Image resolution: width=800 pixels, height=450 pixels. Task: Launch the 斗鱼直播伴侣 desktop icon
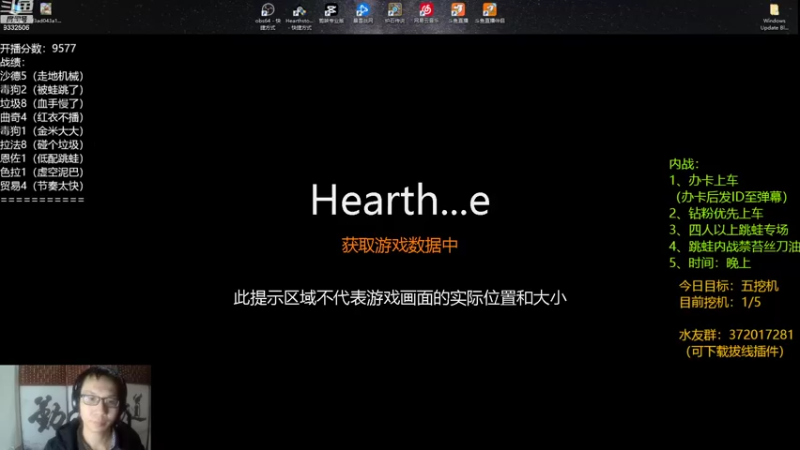490,13
